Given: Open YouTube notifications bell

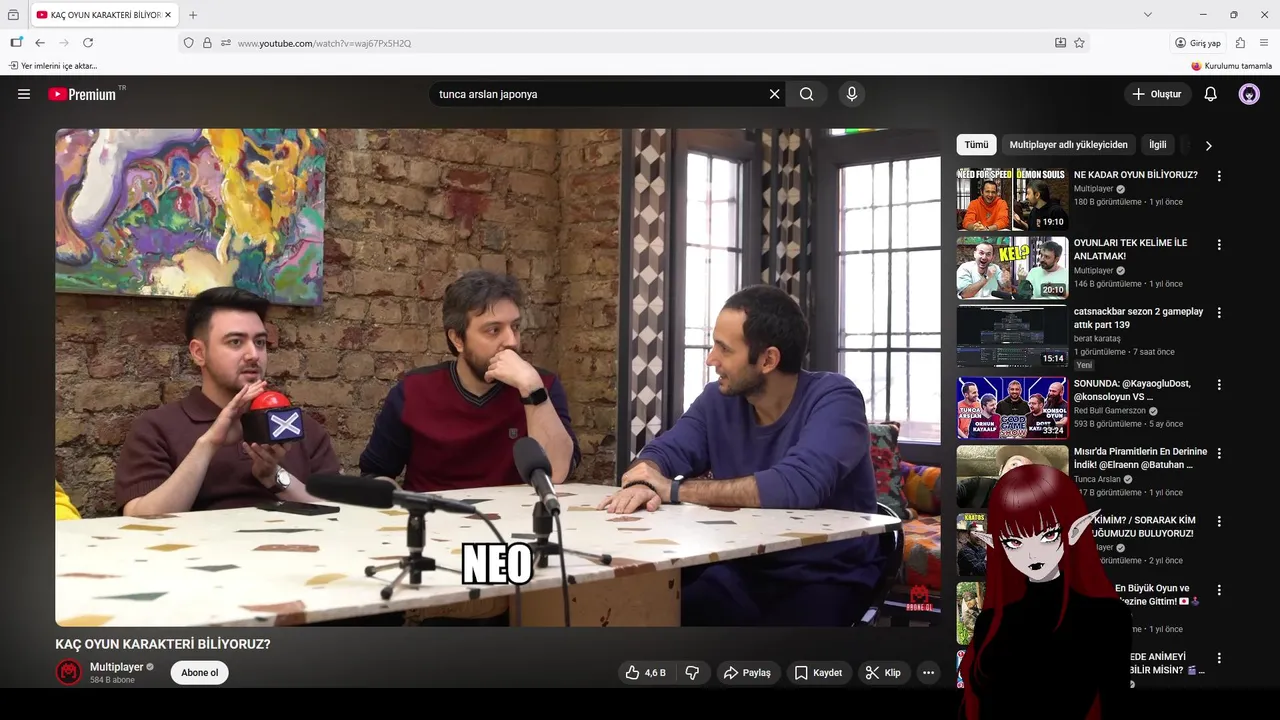Looking at the screenshot, I should 1210,94.
